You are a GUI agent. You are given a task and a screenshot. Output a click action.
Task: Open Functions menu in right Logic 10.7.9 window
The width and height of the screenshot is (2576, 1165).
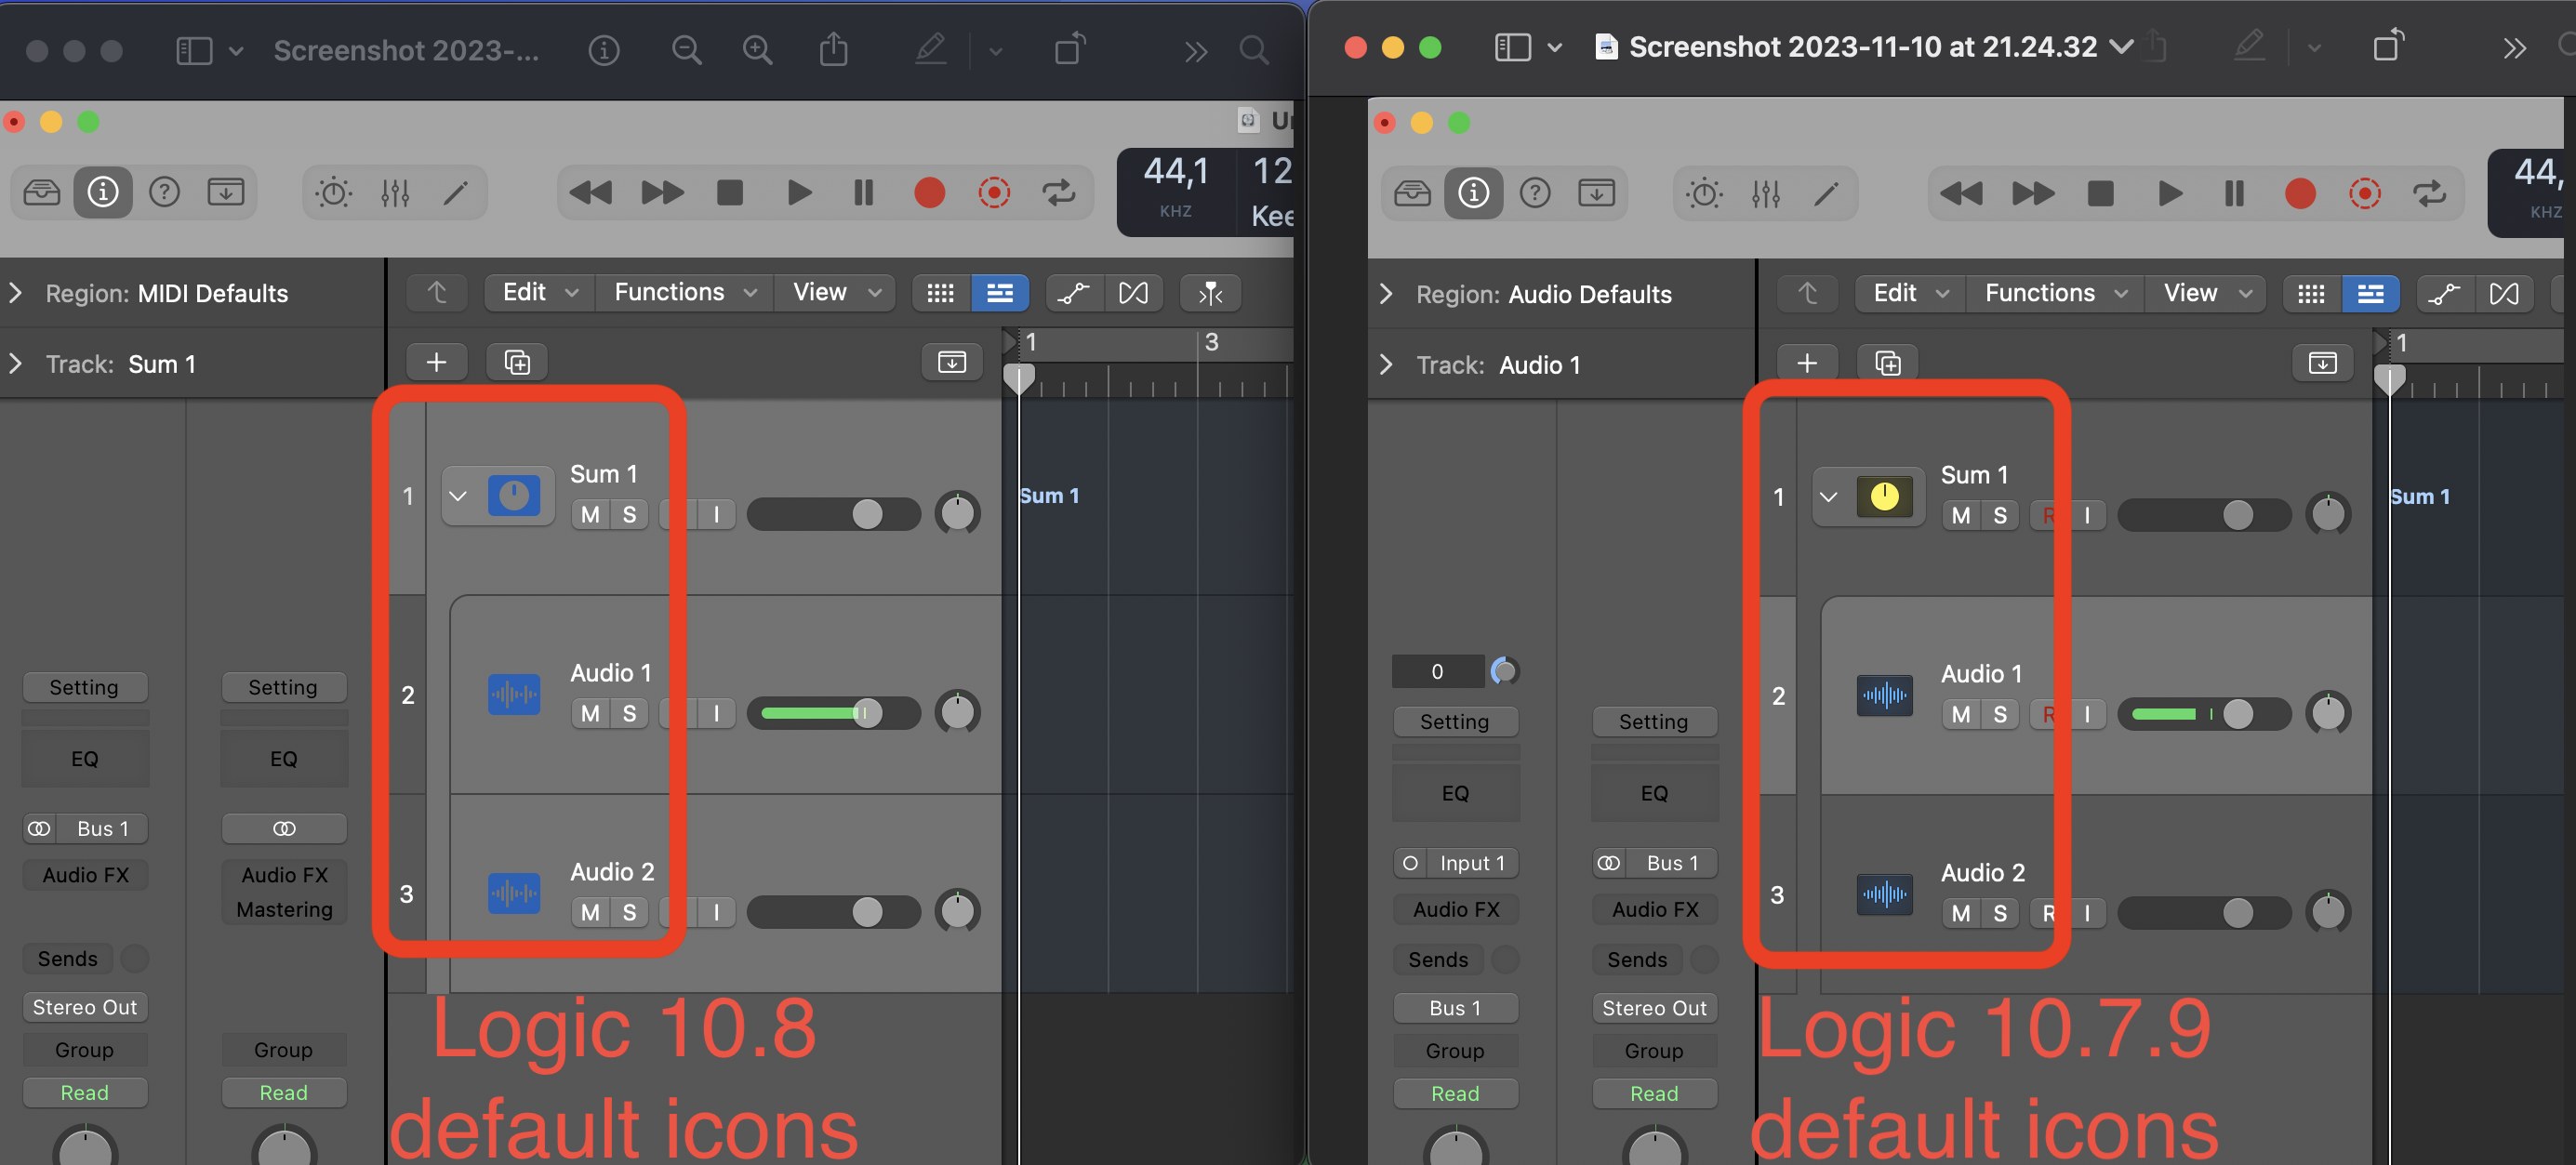pos(2056,293)
